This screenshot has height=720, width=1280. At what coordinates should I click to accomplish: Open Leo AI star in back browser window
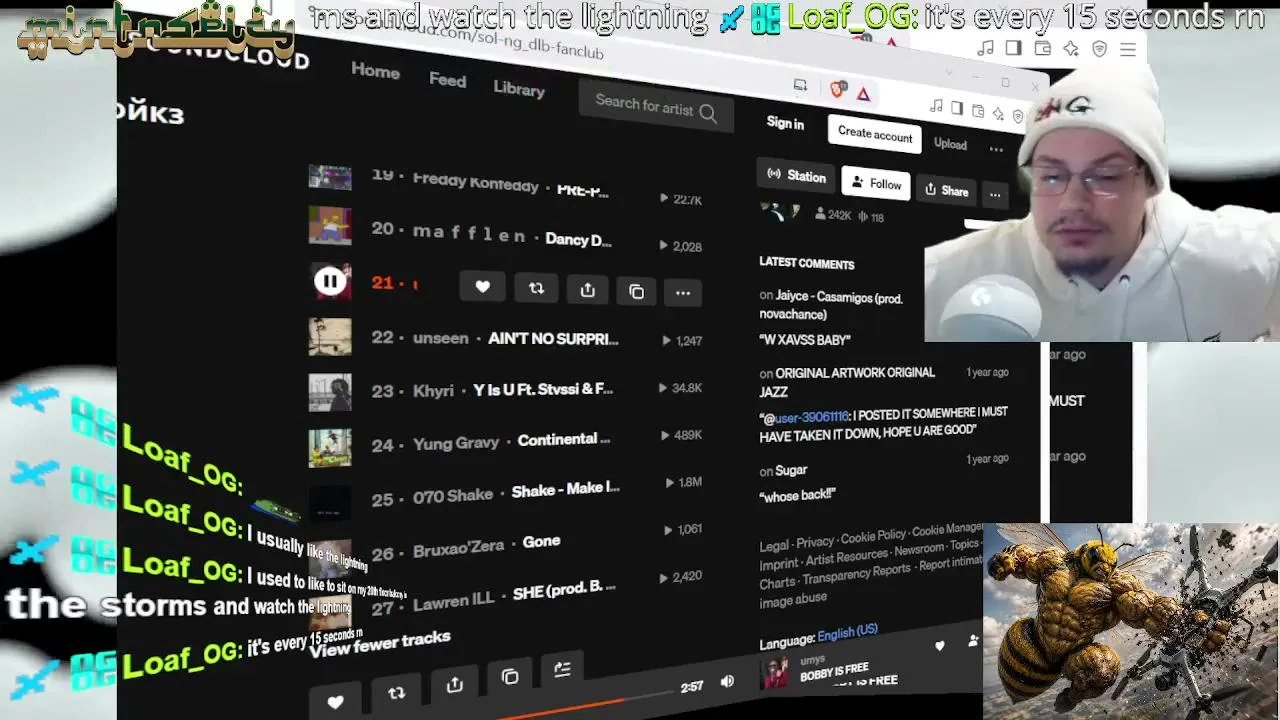coord(1071,48)
